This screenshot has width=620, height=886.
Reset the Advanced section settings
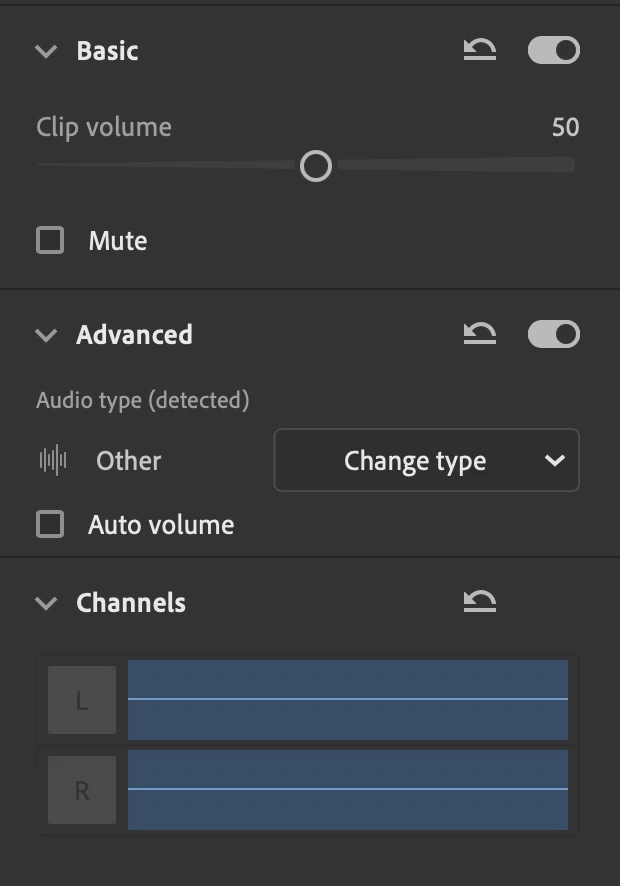[x=480, y=333]
